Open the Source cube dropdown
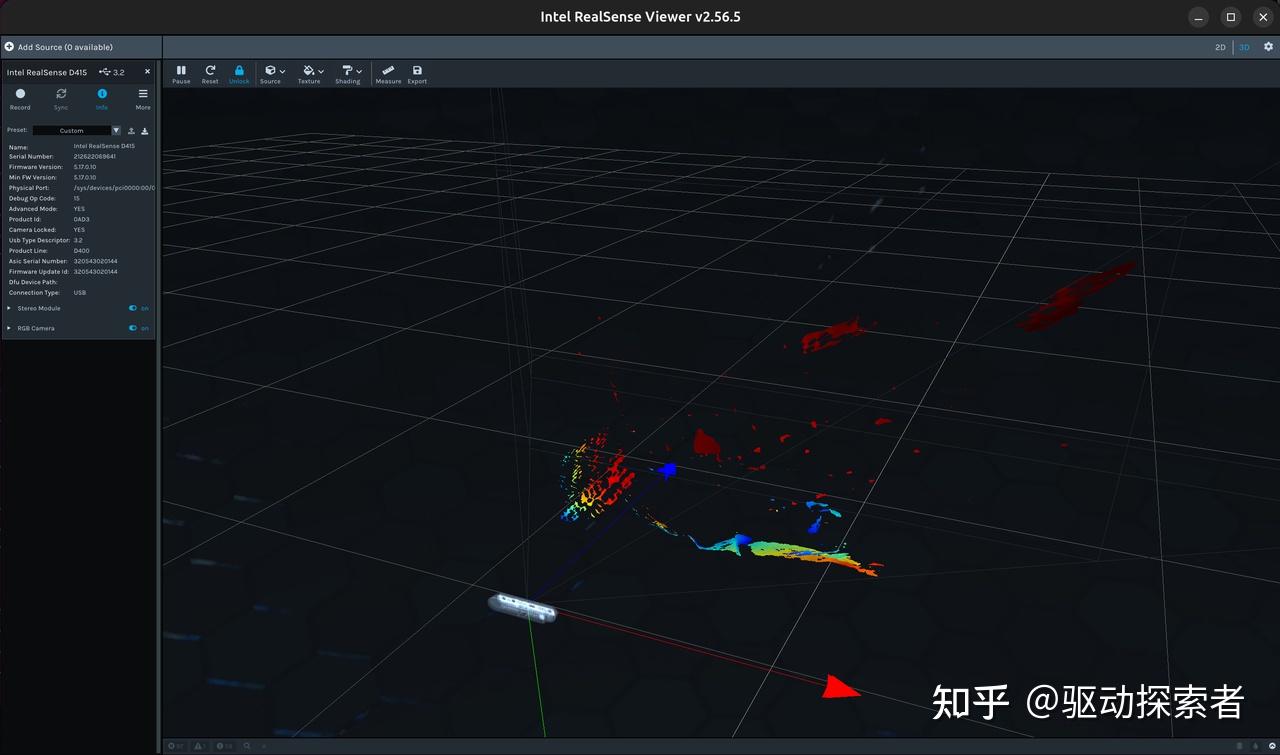The height and width of the screenshot is (755, 1280). (x=272, y=74)
